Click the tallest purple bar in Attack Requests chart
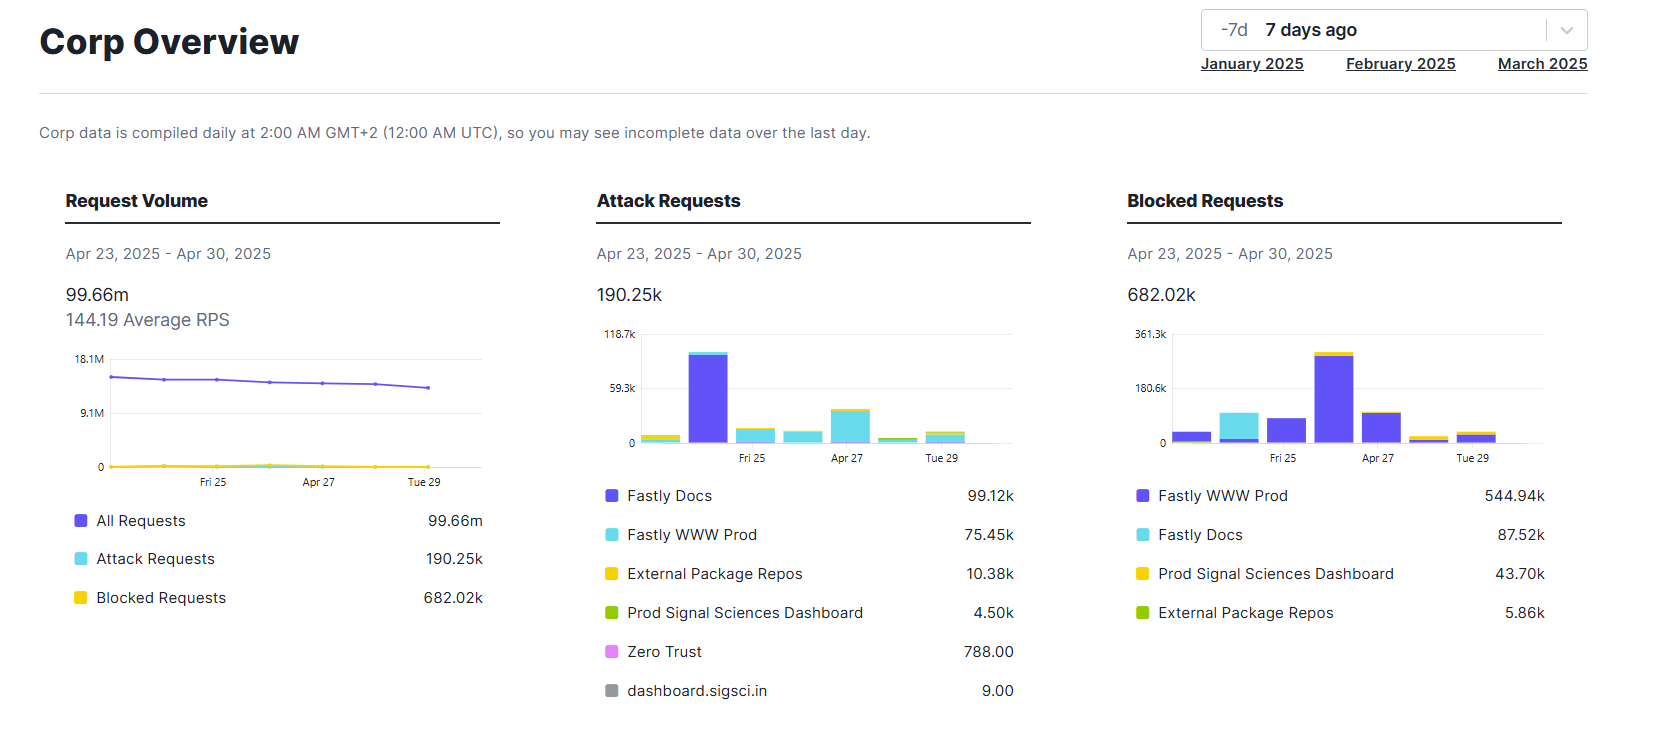 [708, 399]
